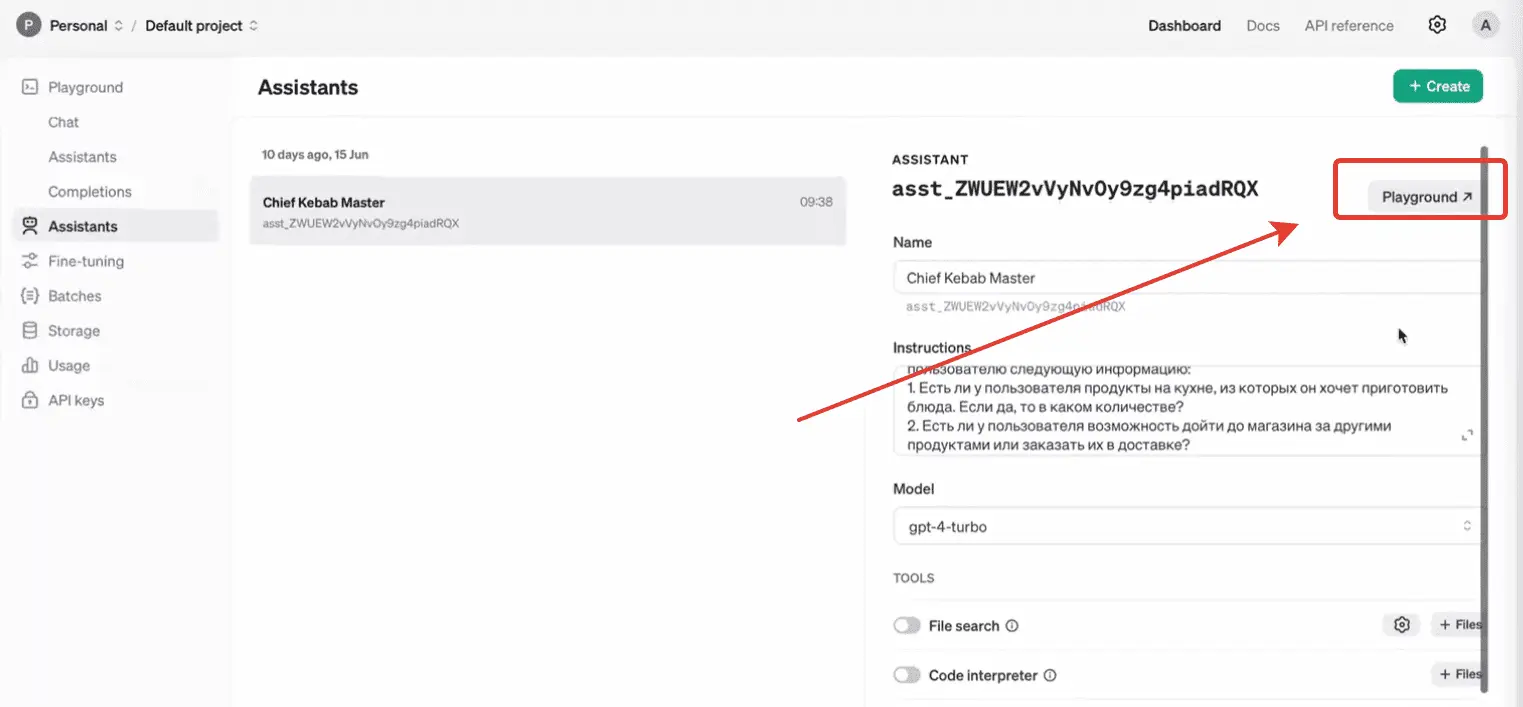The width and height of the screenshot is (1523, 707).
Task: Open the user avatar A menu
Action: pyautogui.click(x=1486, y=25)
